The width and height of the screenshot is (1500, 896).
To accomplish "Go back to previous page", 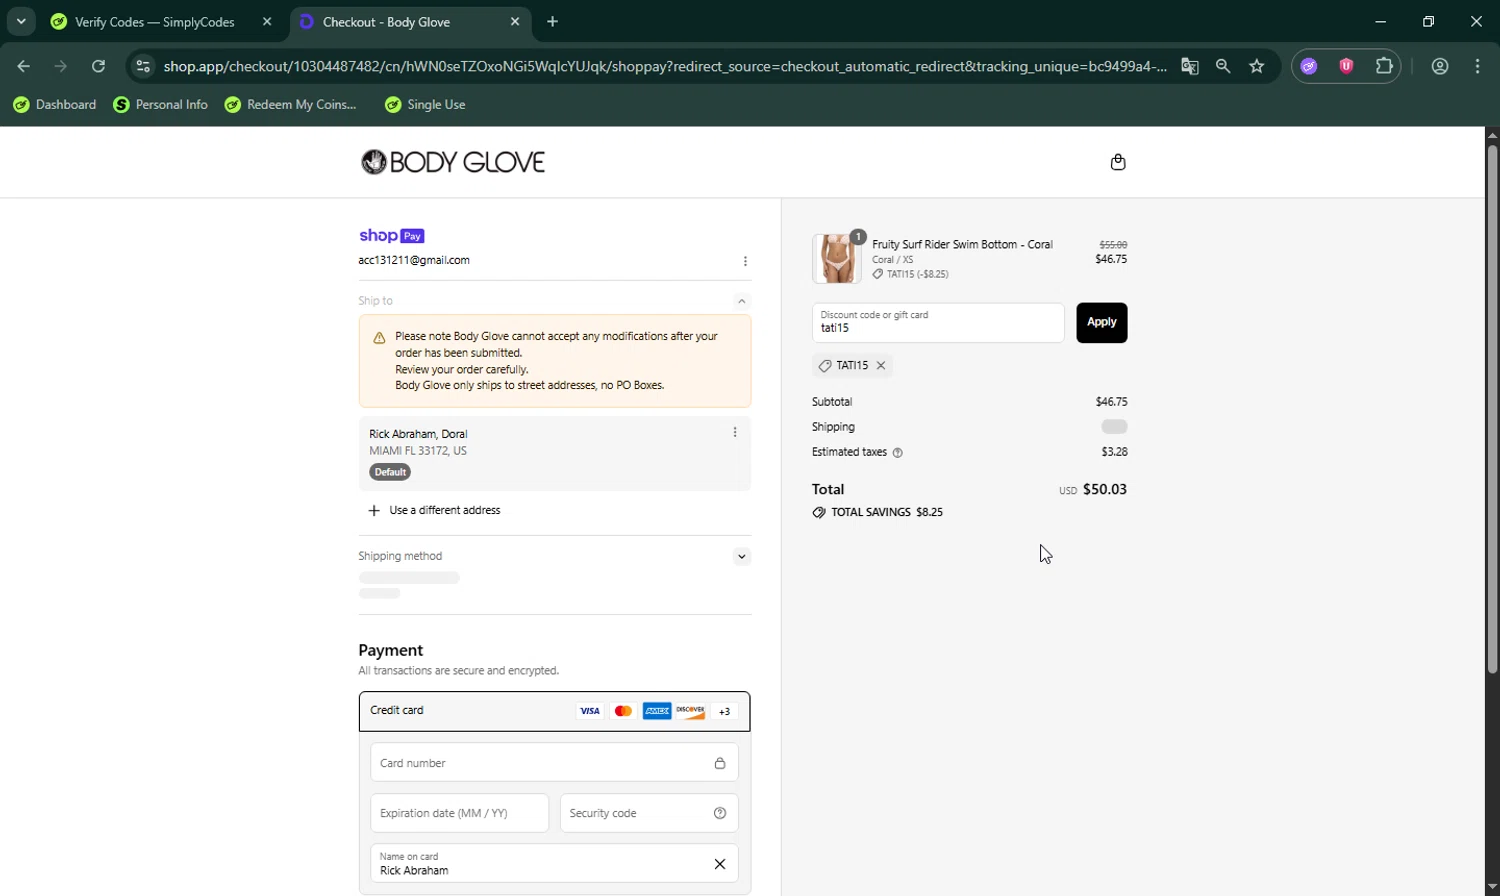I will 24,66.
